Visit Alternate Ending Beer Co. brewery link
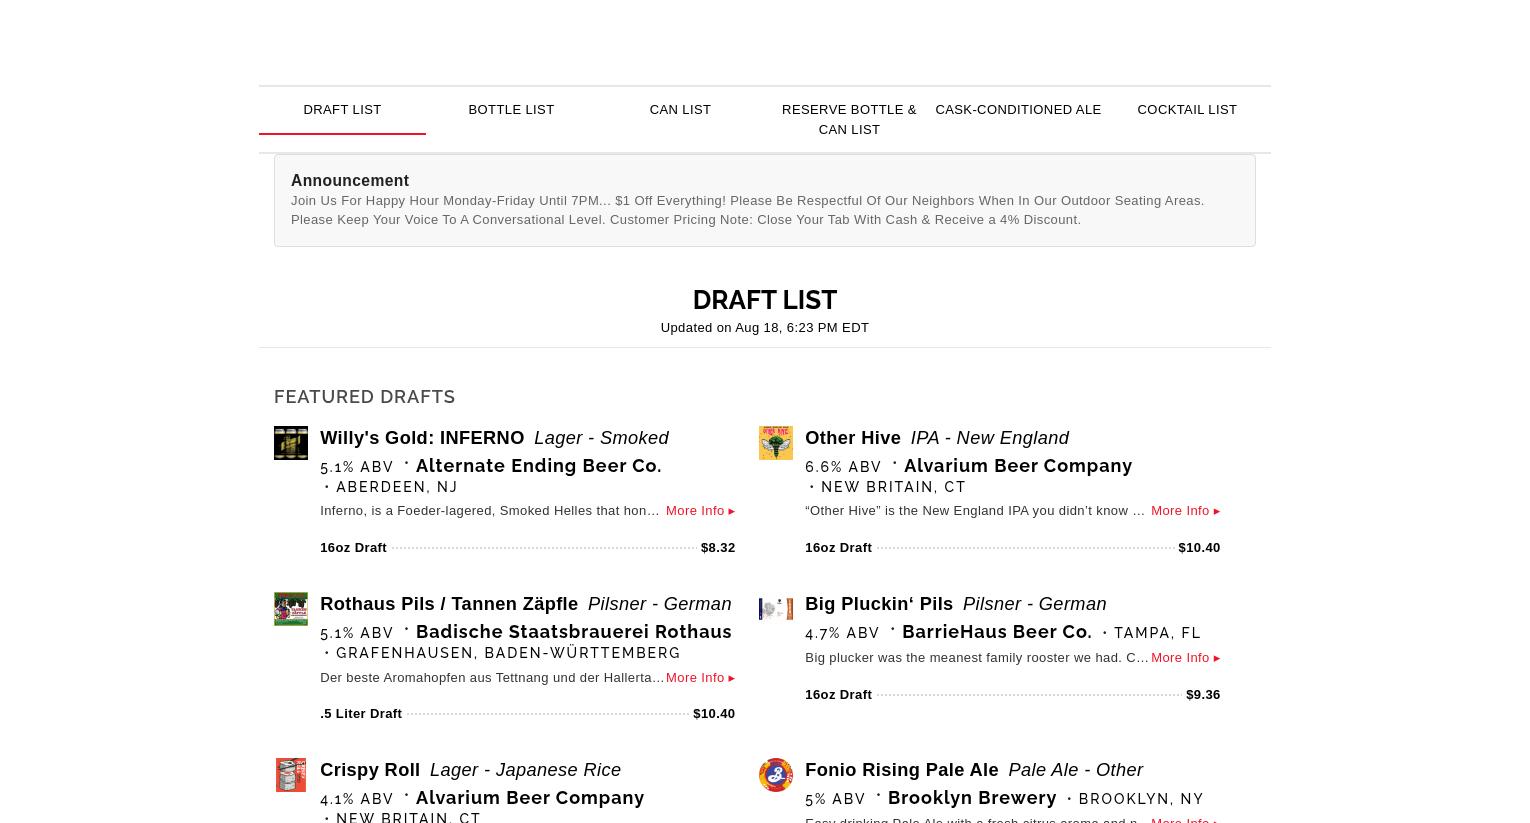The height and width of the screenshot is (823, 1530). (x=539, y=466)
